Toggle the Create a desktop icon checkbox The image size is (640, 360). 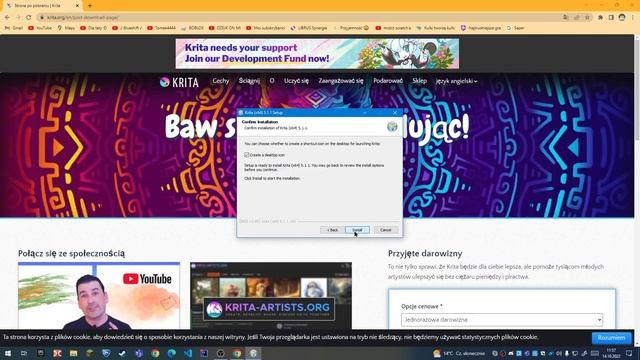[x=247, y=155]
